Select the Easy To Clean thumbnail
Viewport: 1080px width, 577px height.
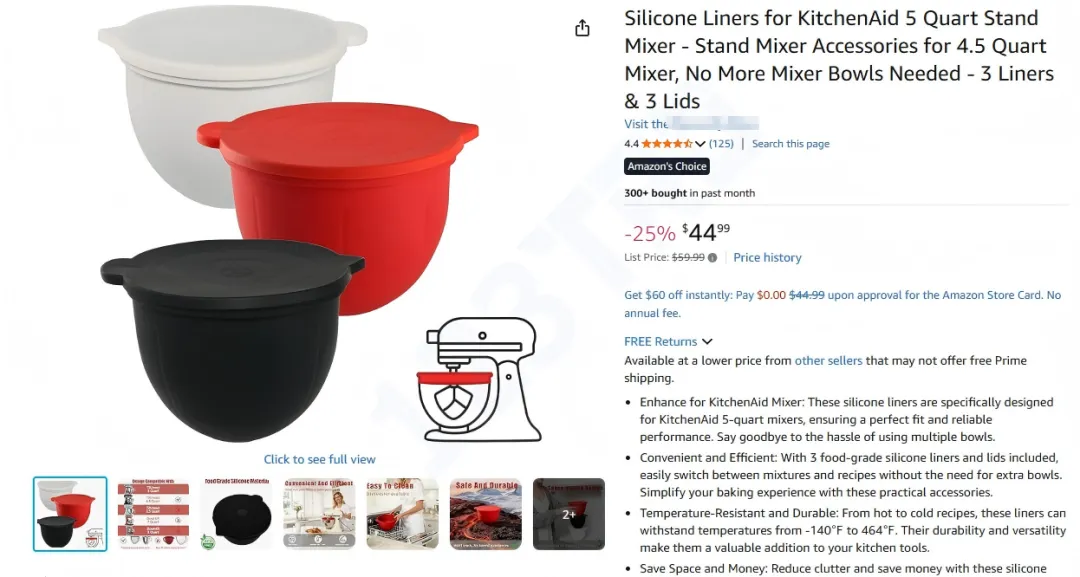tap(402, 514)
